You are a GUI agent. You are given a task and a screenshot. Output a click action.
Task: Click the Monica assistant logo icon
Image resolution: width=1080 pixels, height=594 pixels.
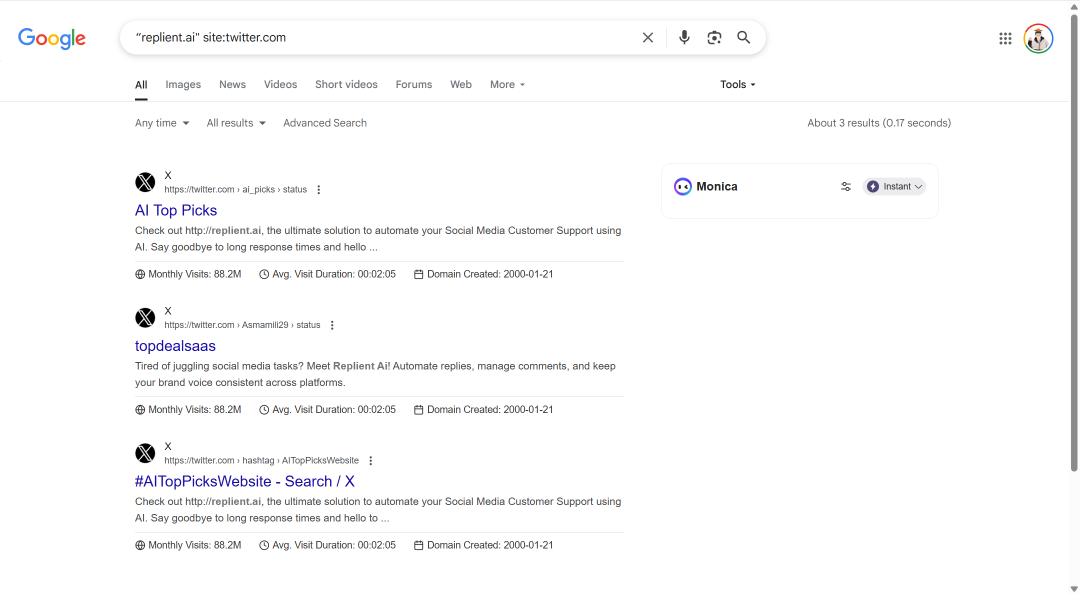[x=683, y=187]
